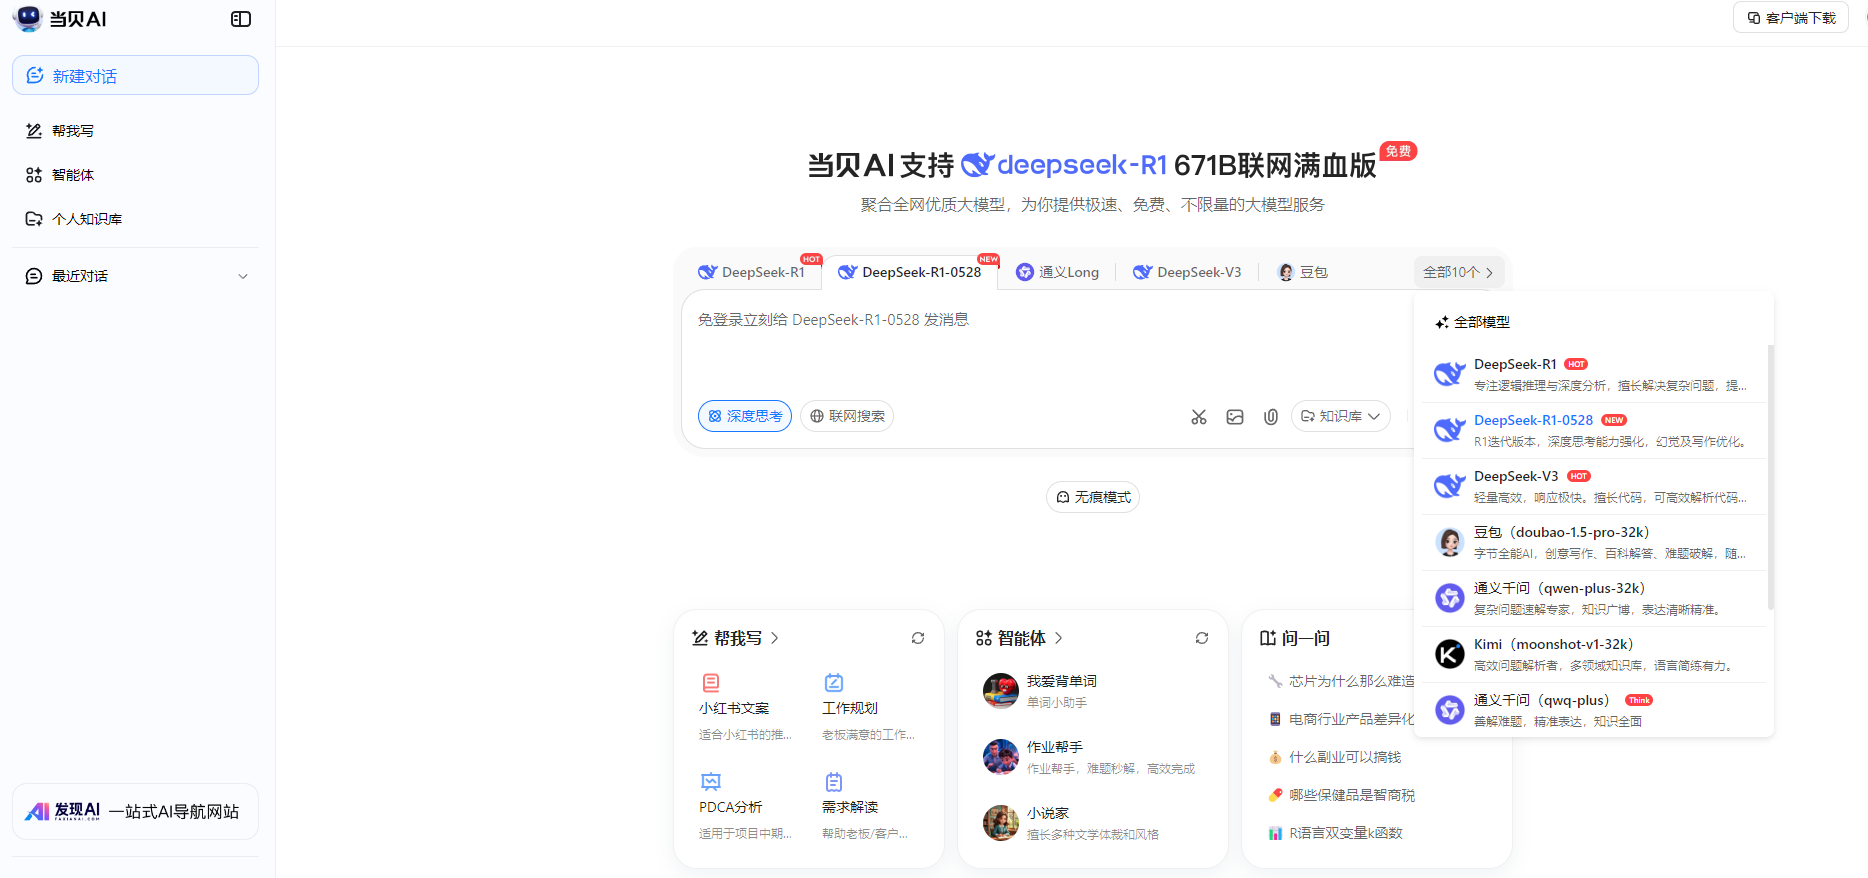Click the 客户端下载 button
1868x878 pixels.
[1791, 18]
